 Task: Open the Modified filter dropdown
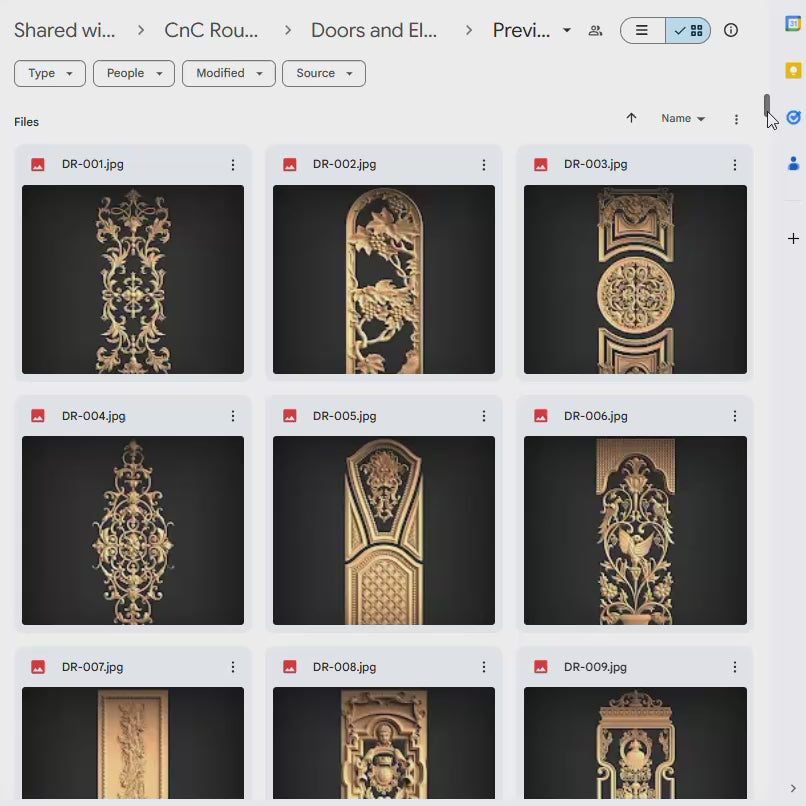(229, 74)
